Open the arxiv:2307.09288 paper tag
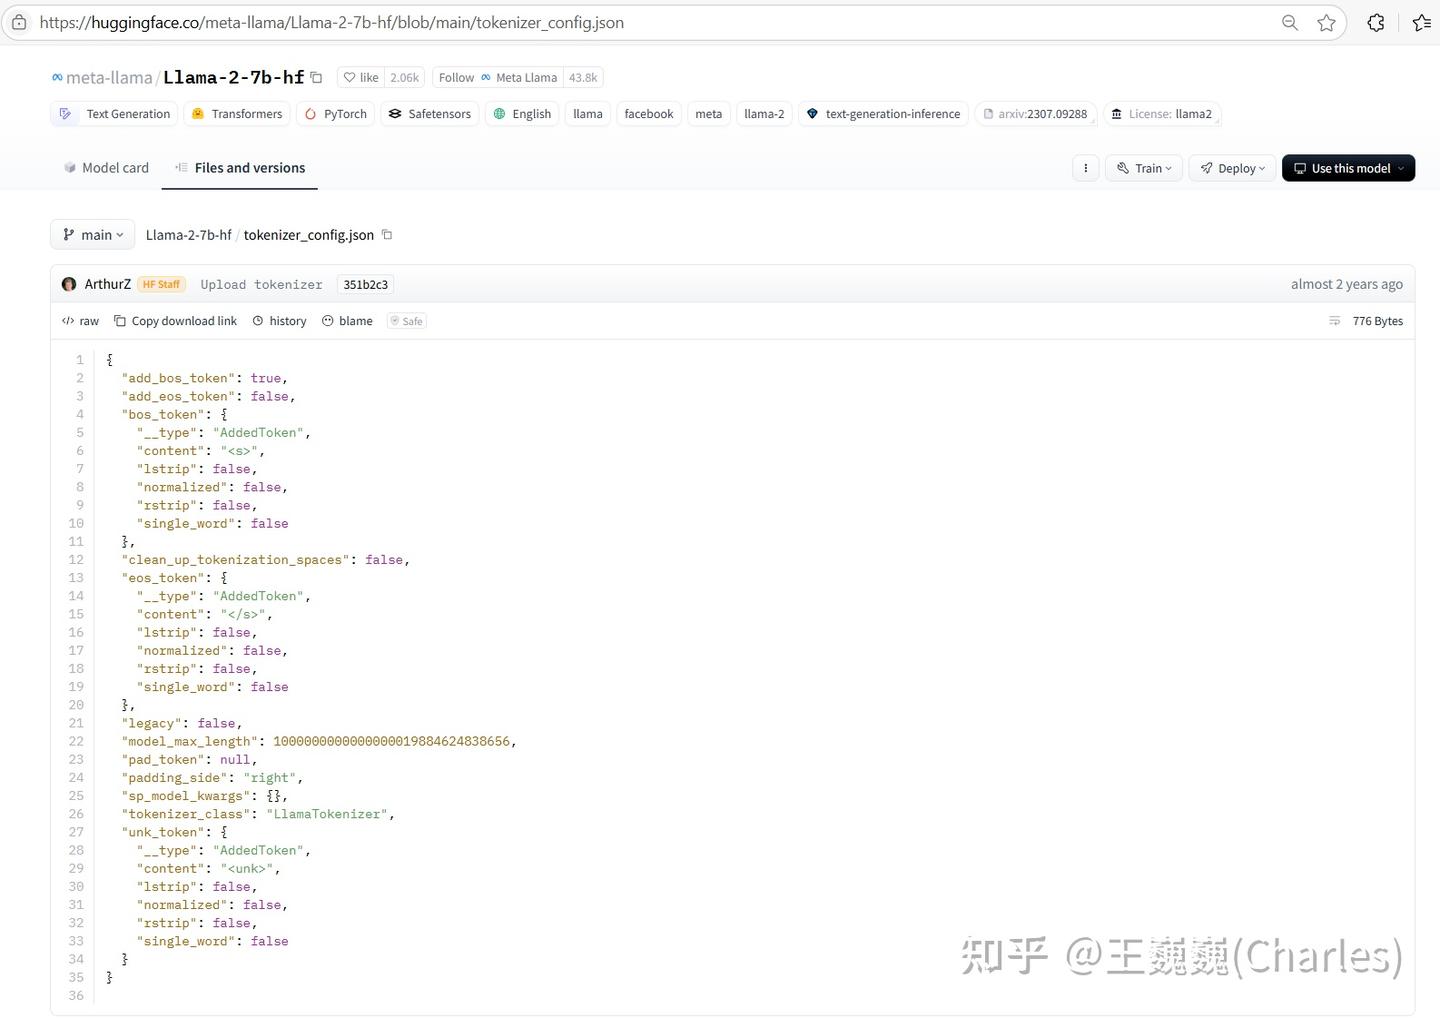This screenshot has height=1018, width=1440. point(1035,114)
